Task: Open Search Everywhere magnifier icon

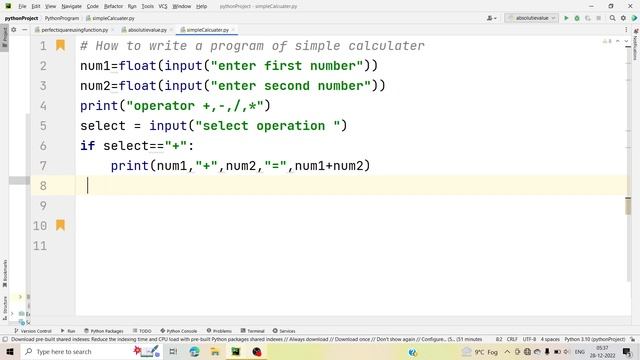Action: tap(612, 18)
